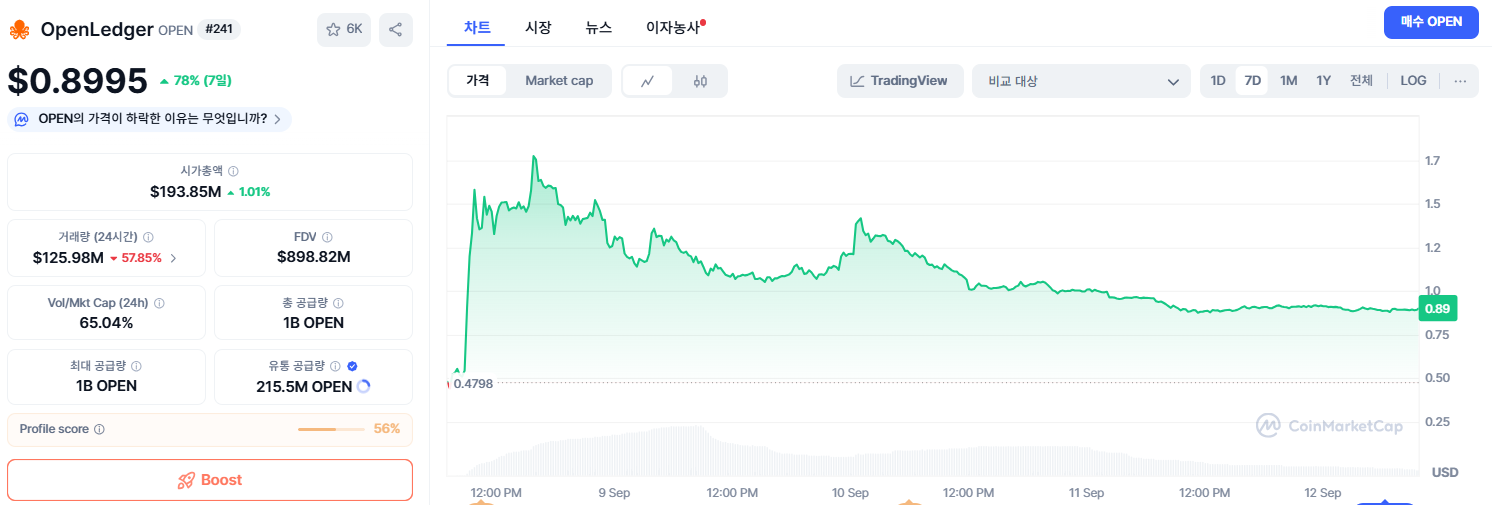Open the share options icon

[396, 30]
